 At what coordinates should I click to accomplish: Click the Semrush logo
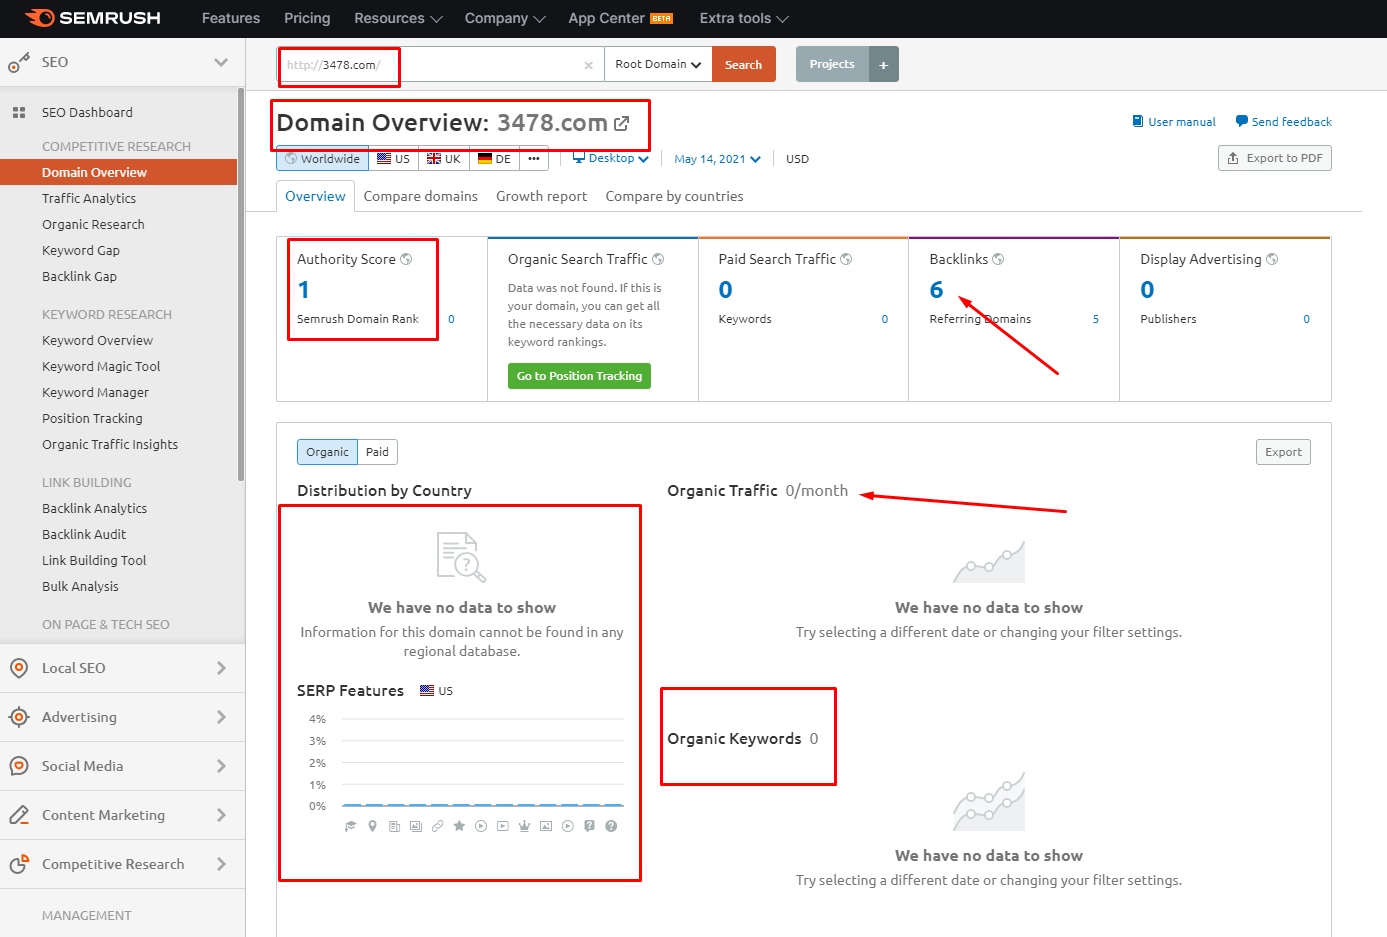coord(93,18)
